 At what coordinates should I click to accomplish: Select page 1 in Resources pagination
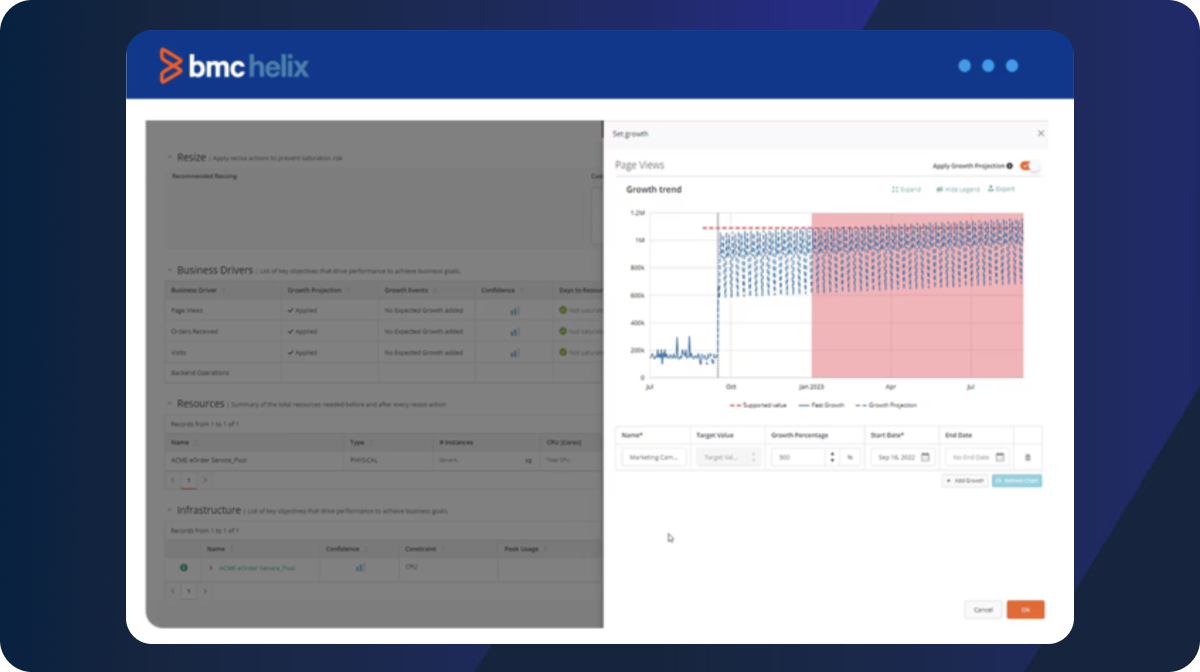[x=187, y=480]
